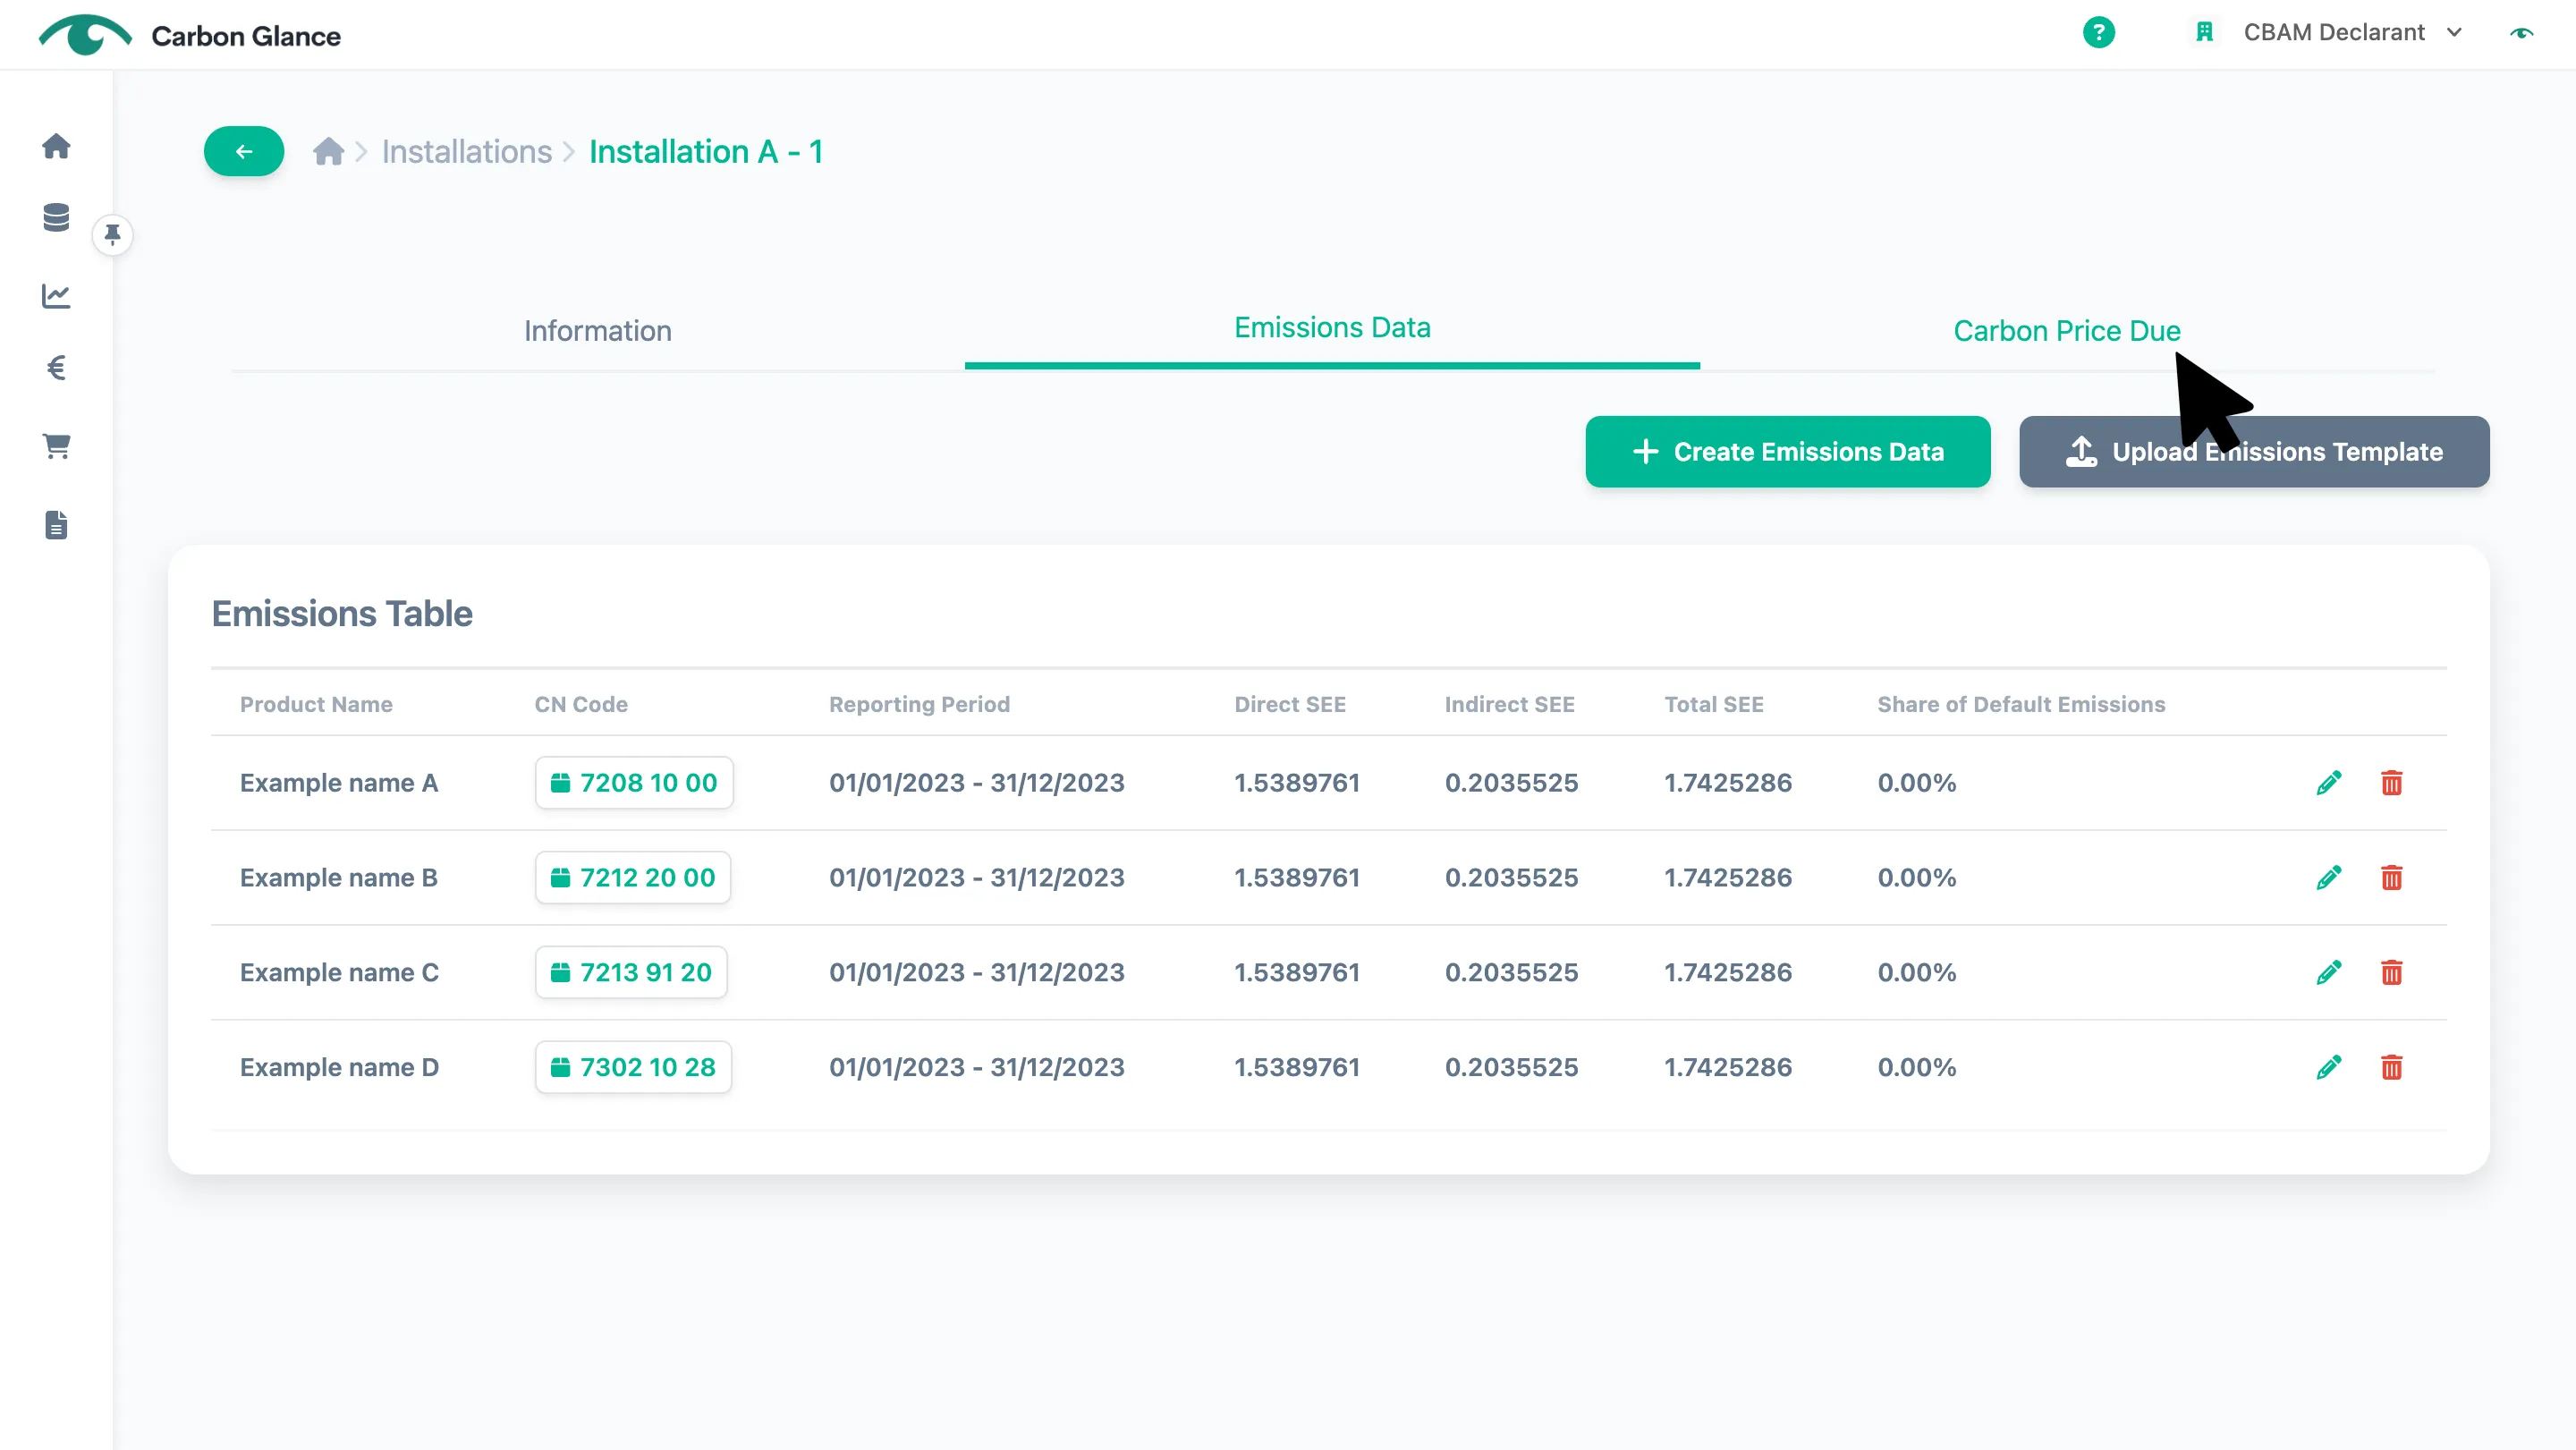Go back with the green arrow button
The height and width of the screenshot is (1450, 2576).
click(244, 152)
